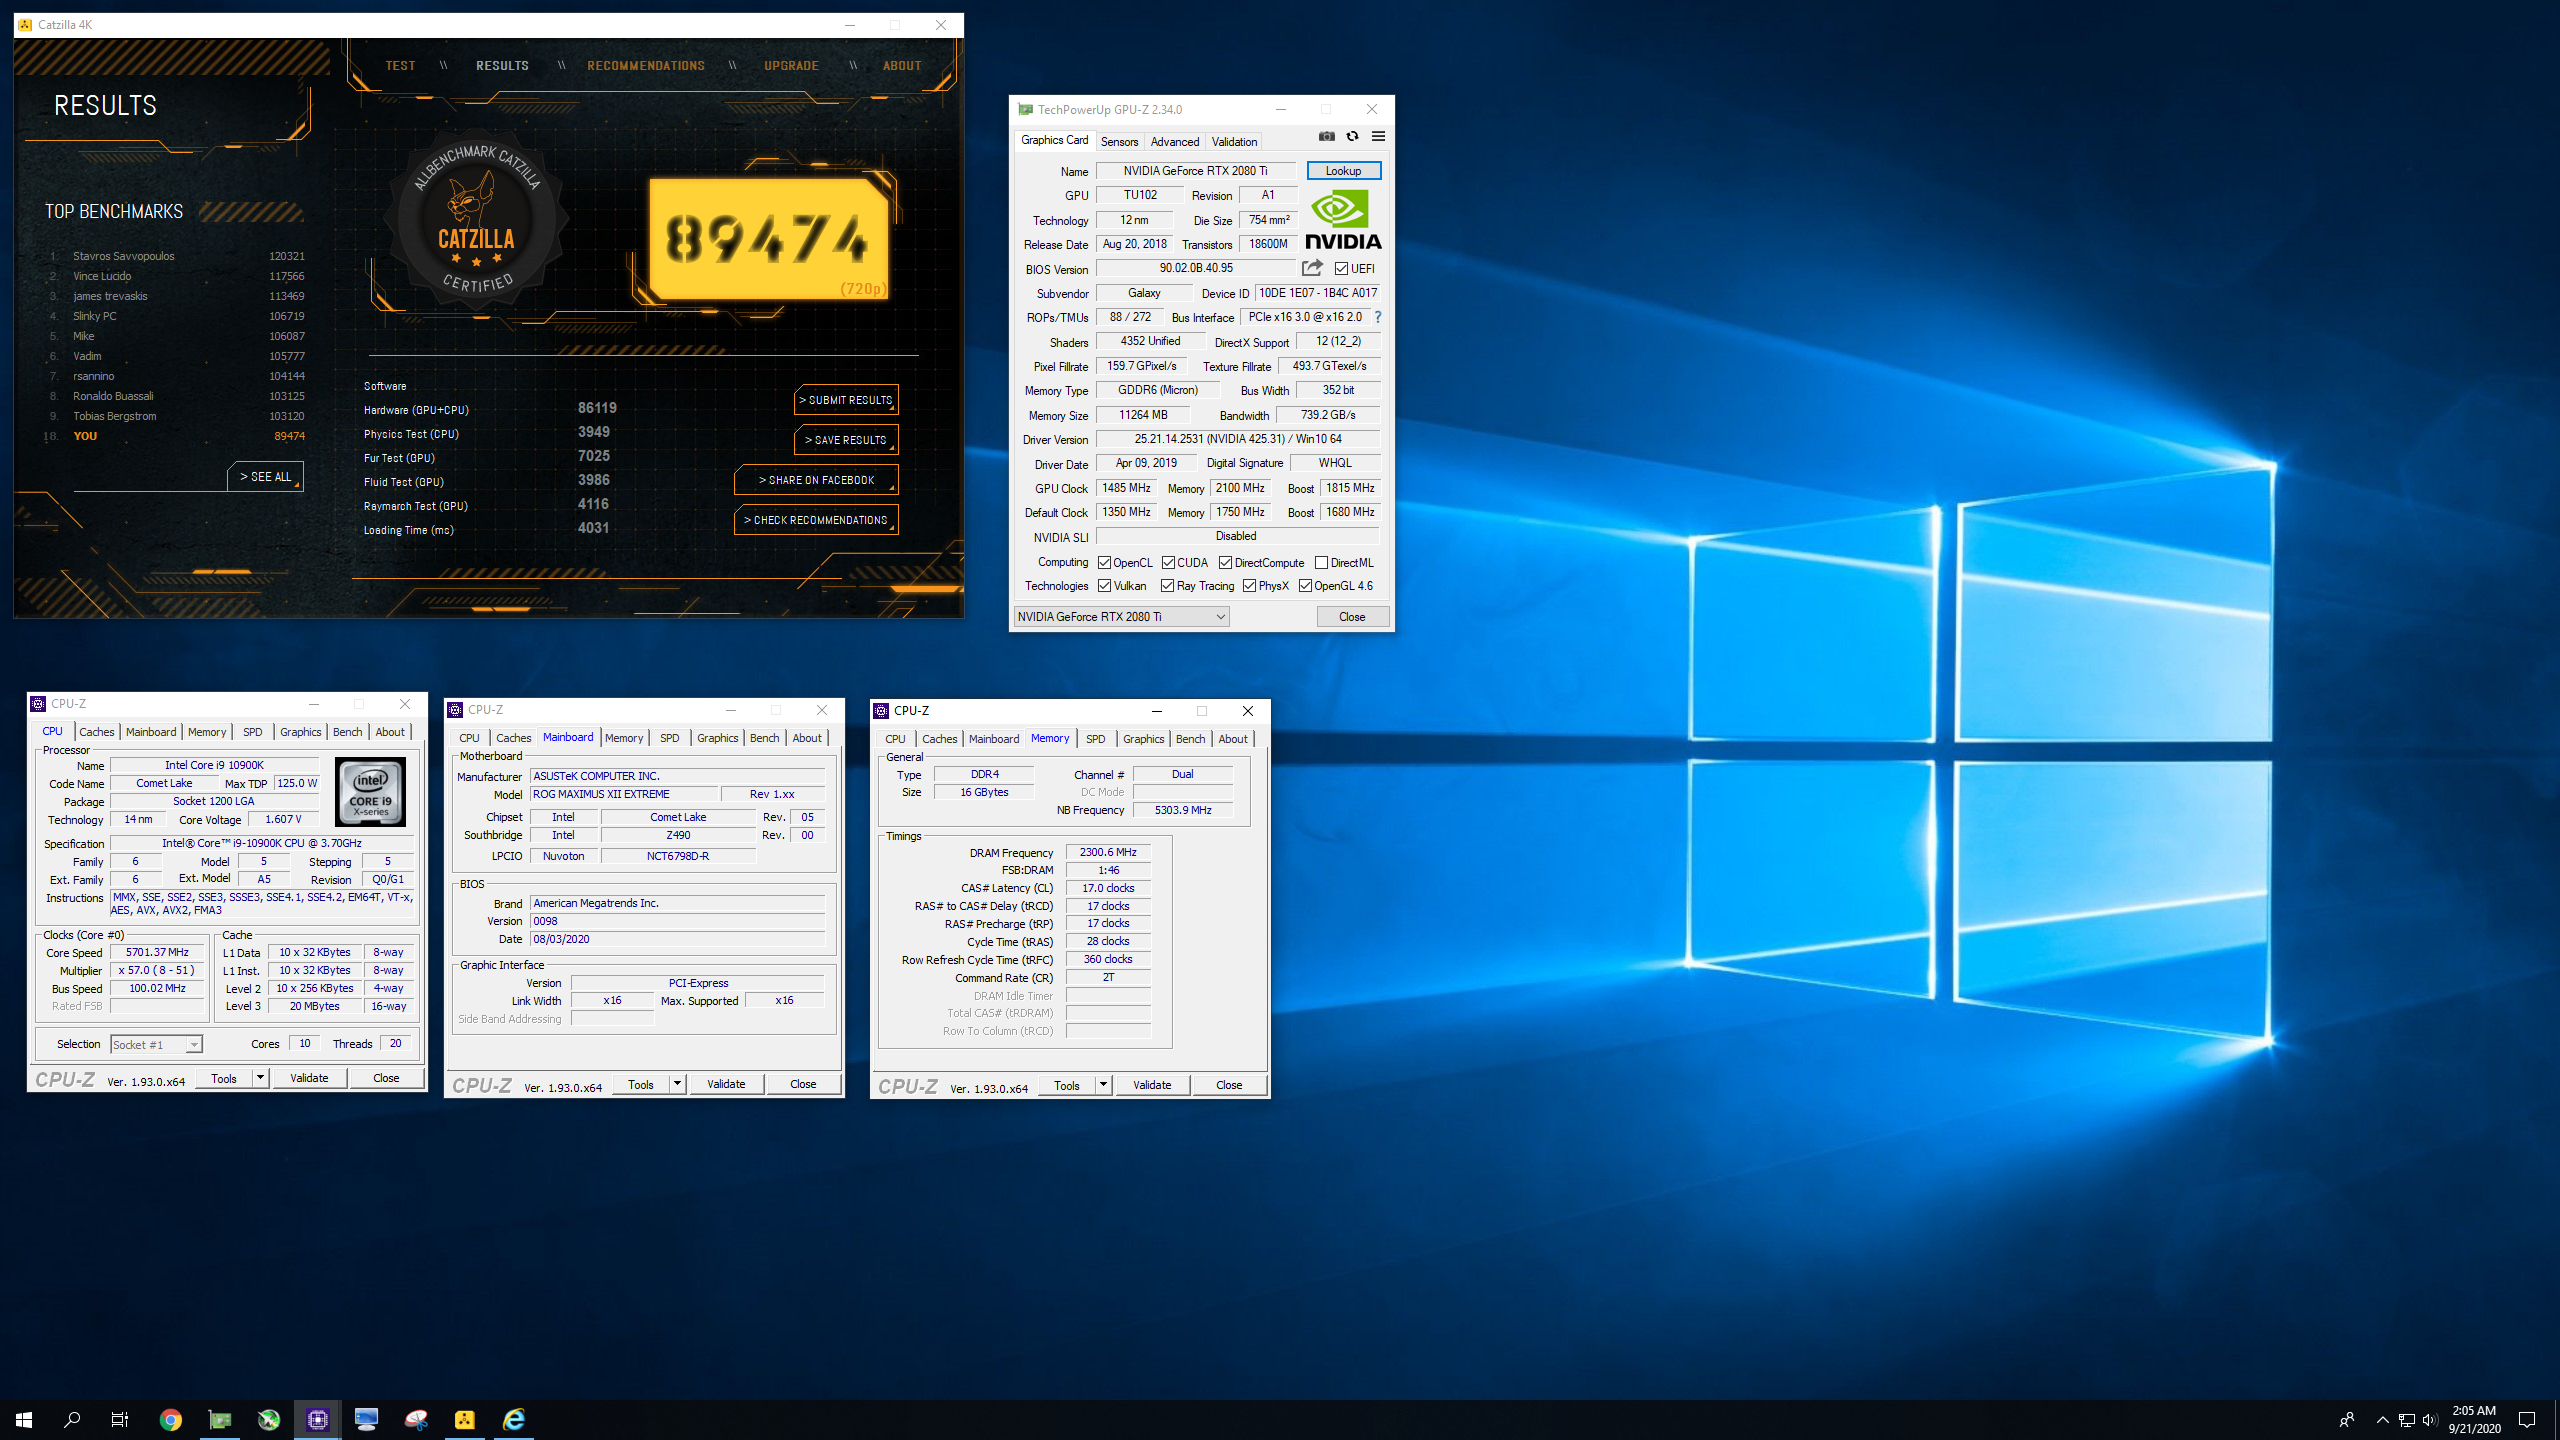Launch Google Chrome from taskbar
This screenshot has width=2560, height=1440.
pyautogui.click(x=171, y=1419)
